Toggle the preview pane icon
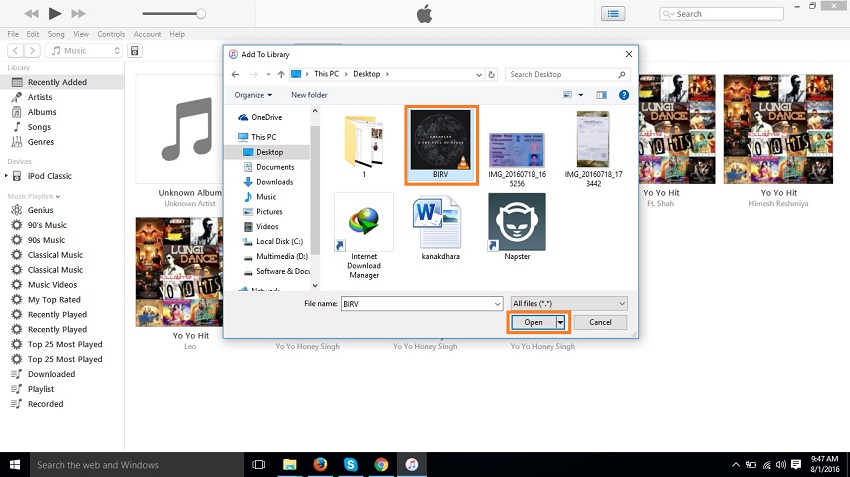 [602, 95]
